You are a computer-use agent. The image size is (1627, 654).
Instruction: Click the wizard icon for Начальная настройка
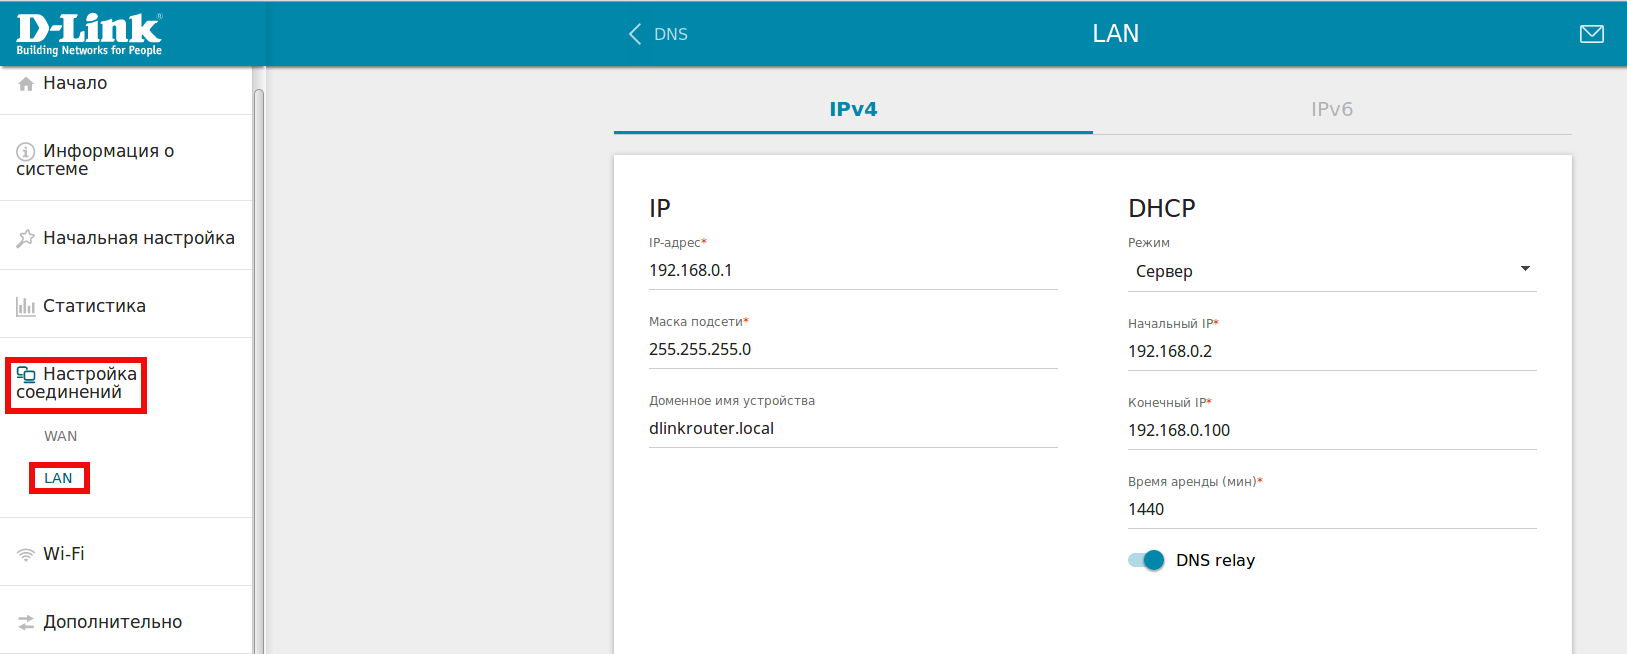coord(26,239)
